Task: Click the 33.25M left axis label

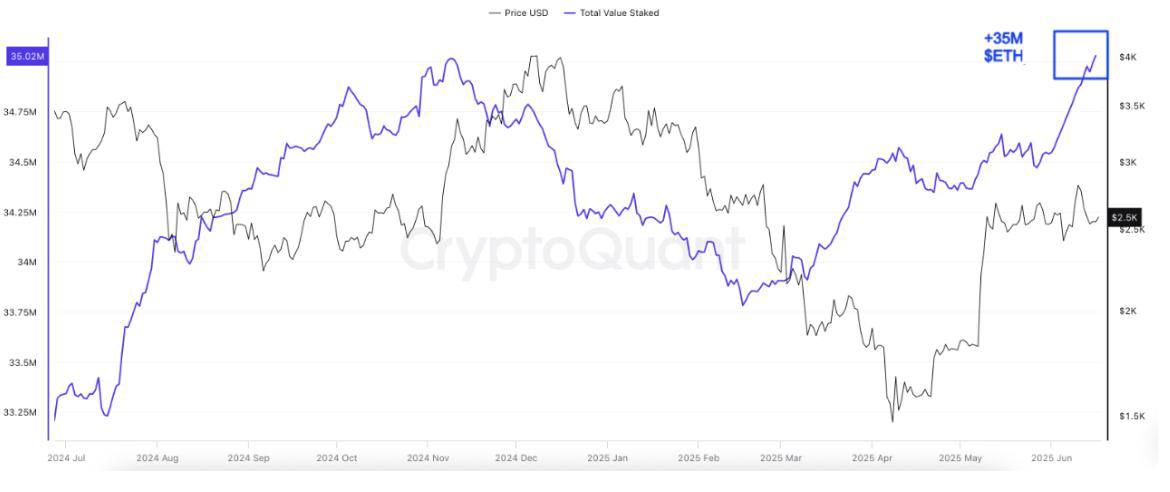Action: pyautogui.click(x=19, y=413)
